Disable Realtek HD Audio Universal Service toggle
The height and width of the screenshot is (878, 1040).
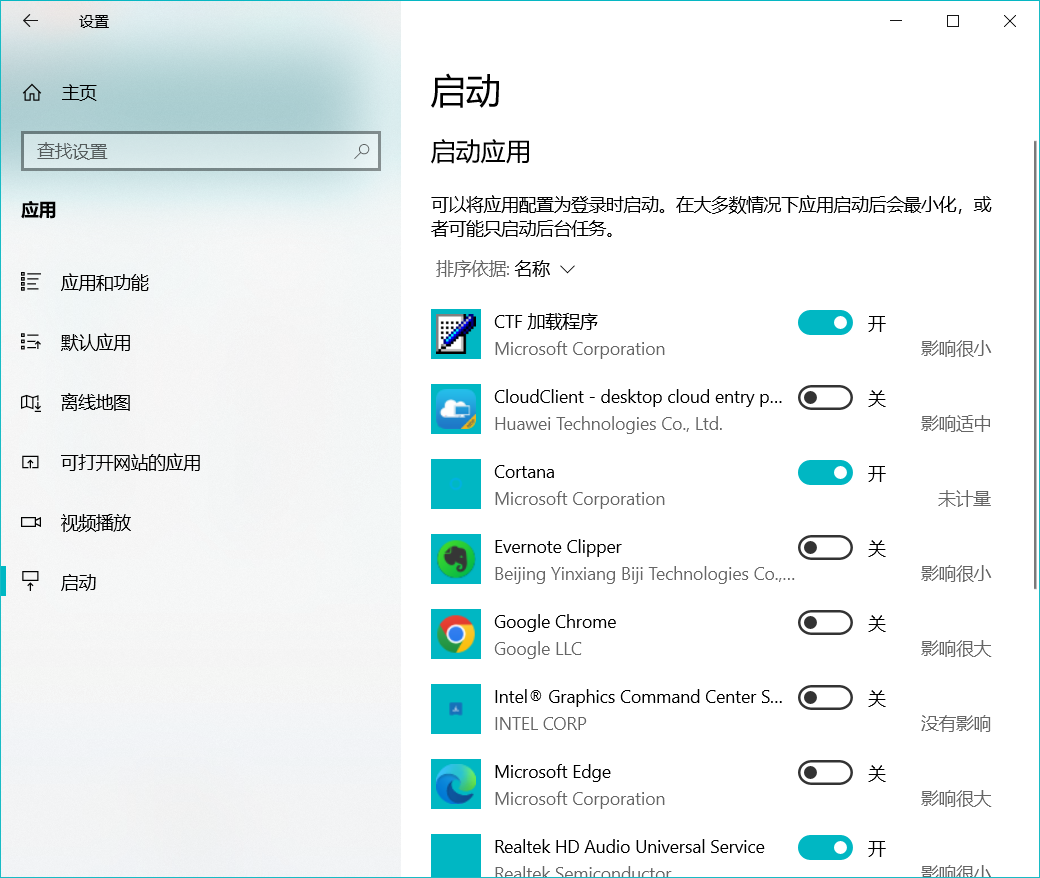(825, 847)
